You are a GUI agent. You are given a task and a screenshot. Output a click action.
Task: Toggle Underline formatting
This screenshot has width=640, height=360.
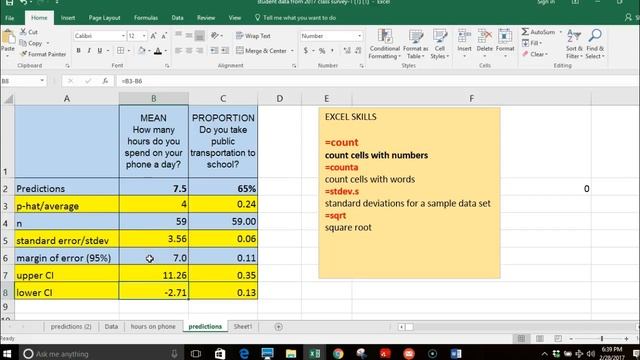[100, 51]
